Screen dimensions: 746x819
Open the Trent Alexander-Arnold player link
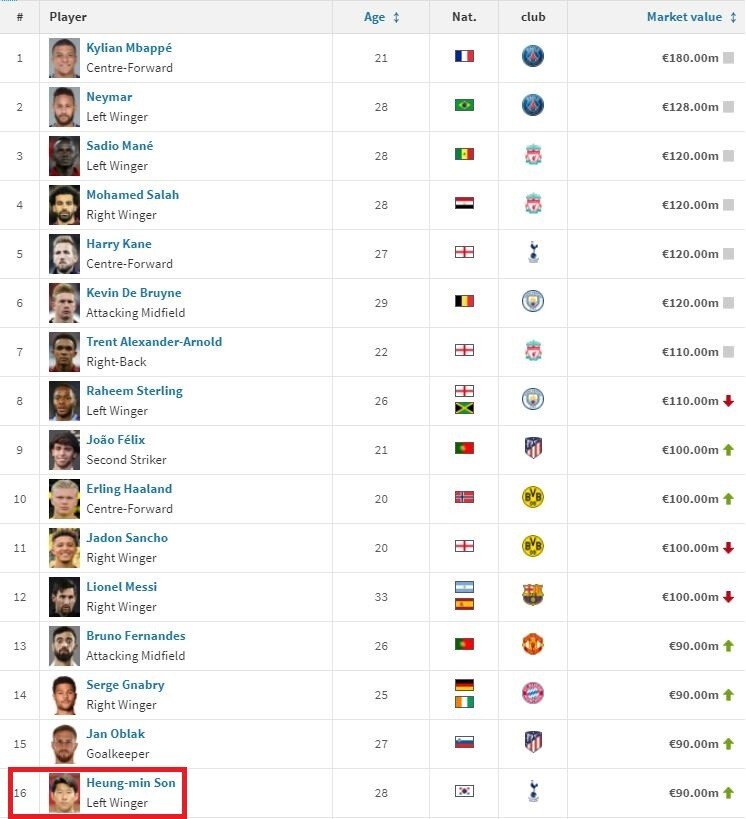154,342
